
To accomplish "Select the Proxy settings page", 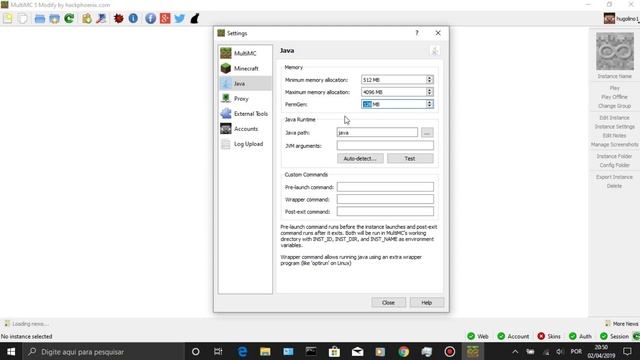I will (245, 98).
